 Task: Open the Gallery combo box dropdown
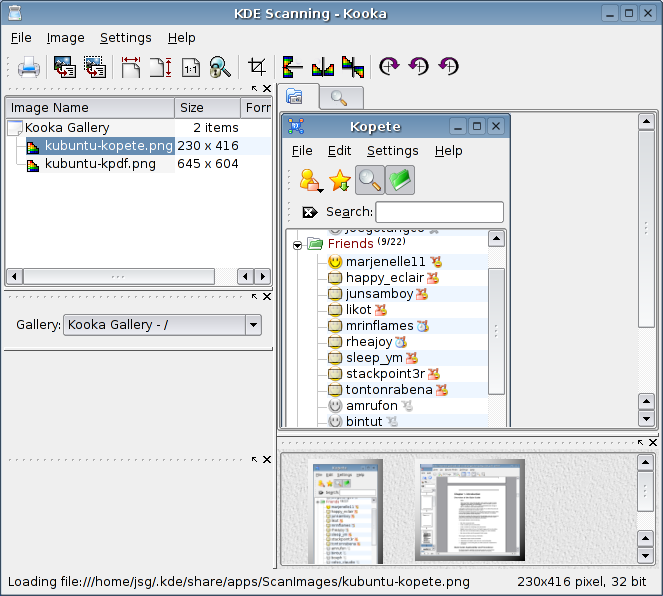(253, 325)
